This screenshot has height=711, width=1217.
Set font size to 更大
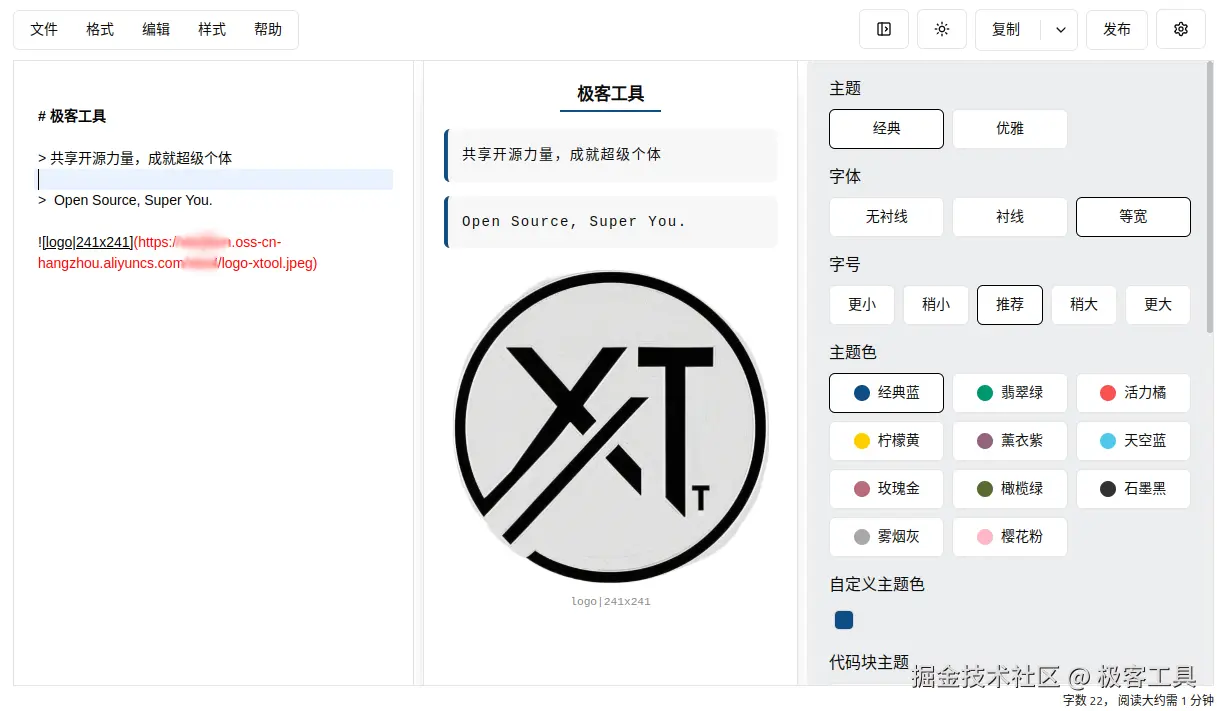[1157, 305]
